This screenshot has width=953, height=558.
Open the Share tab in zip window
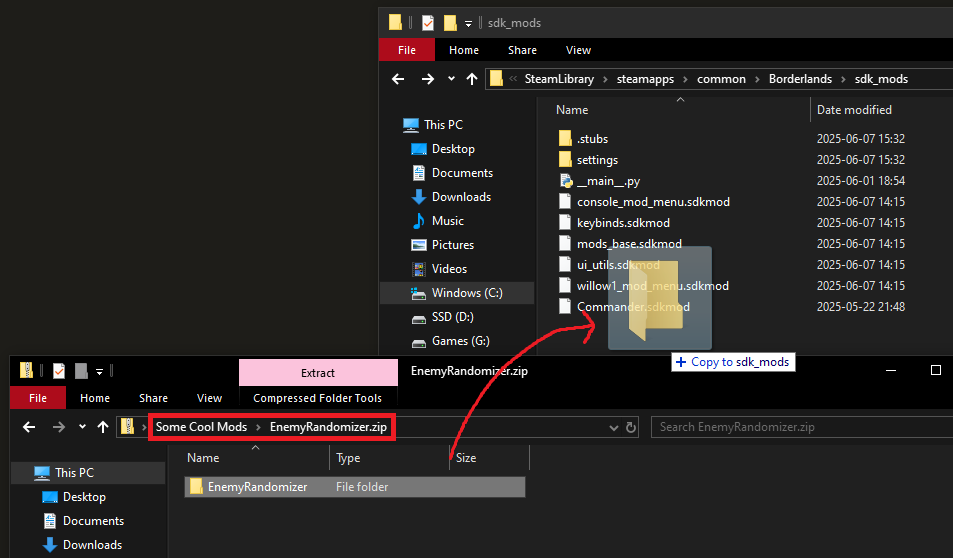pyautogui.click(x=153, y=398)
